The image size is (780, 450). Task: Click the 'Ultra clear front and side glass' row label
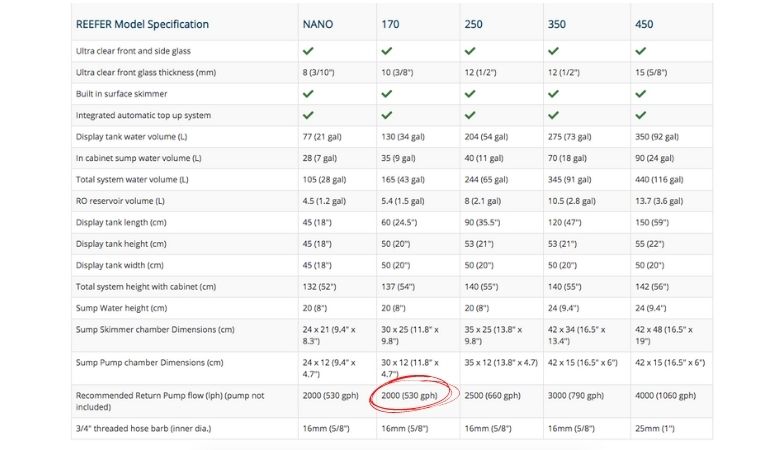coord(133,51)
